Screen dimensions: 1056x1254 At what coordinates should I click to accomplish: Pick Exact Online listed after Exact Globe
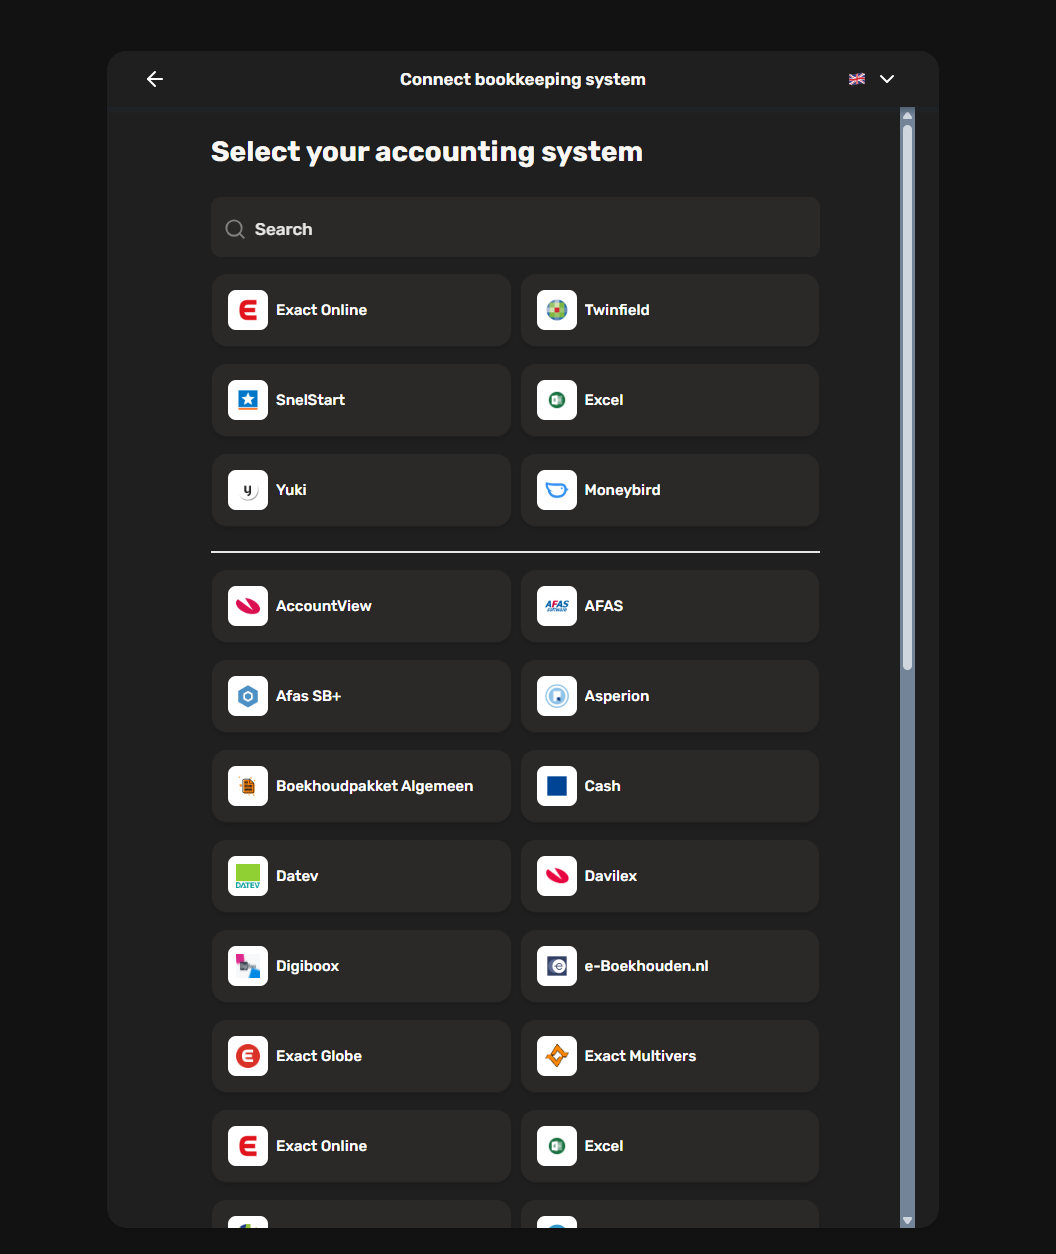tap(361, 1146)
